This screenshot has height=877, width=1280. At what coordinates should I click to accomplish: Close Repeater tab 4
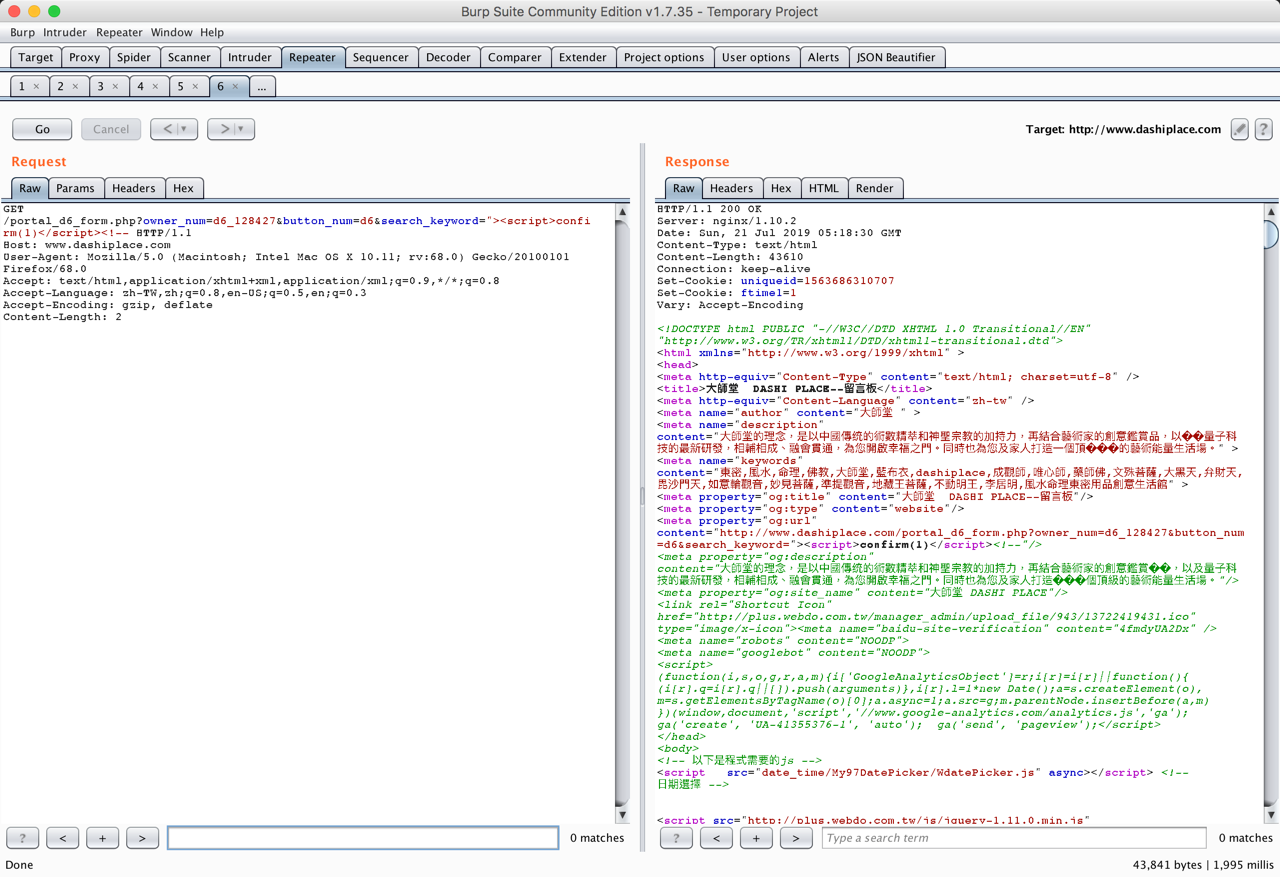coord(155,87)
